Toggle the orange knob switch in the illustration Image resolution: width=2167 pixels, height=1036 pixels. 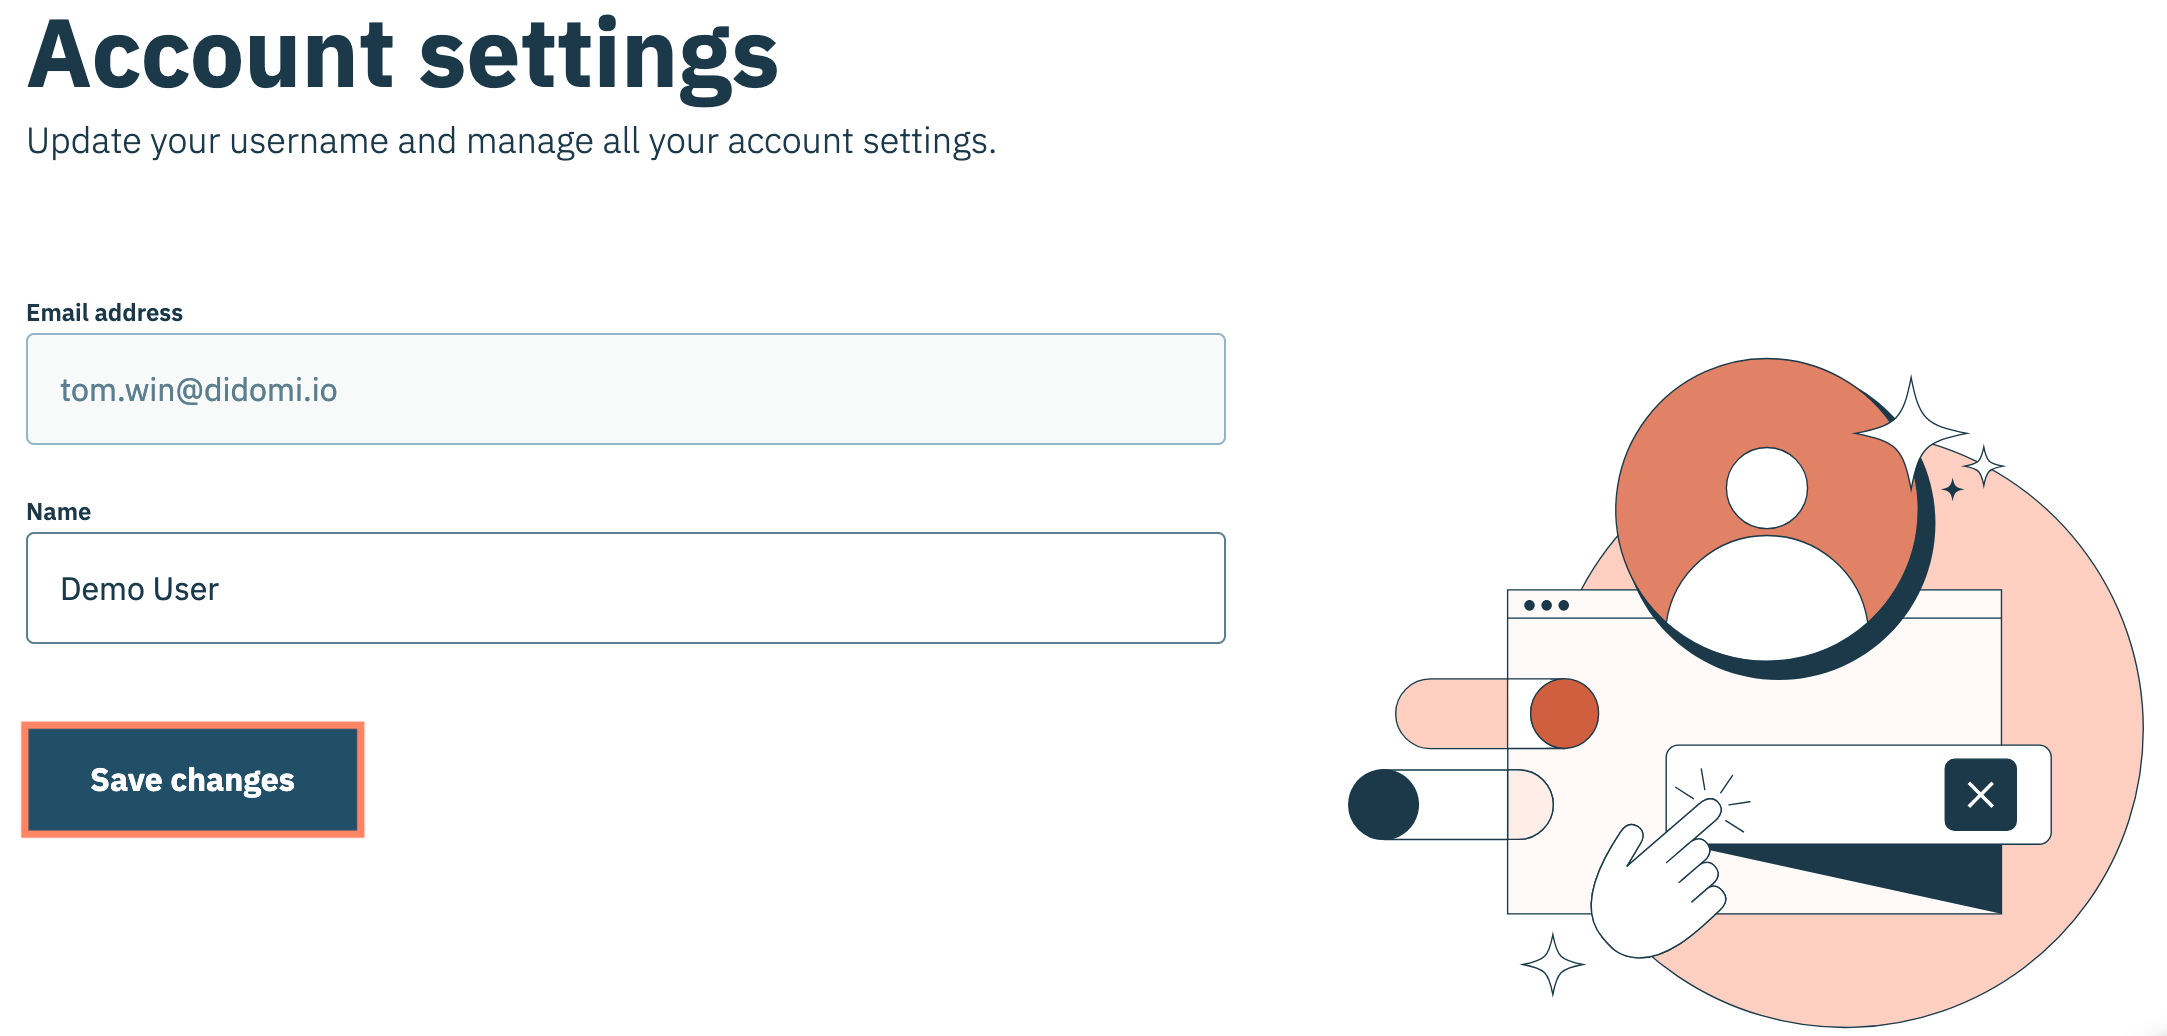click(1564, 713)
